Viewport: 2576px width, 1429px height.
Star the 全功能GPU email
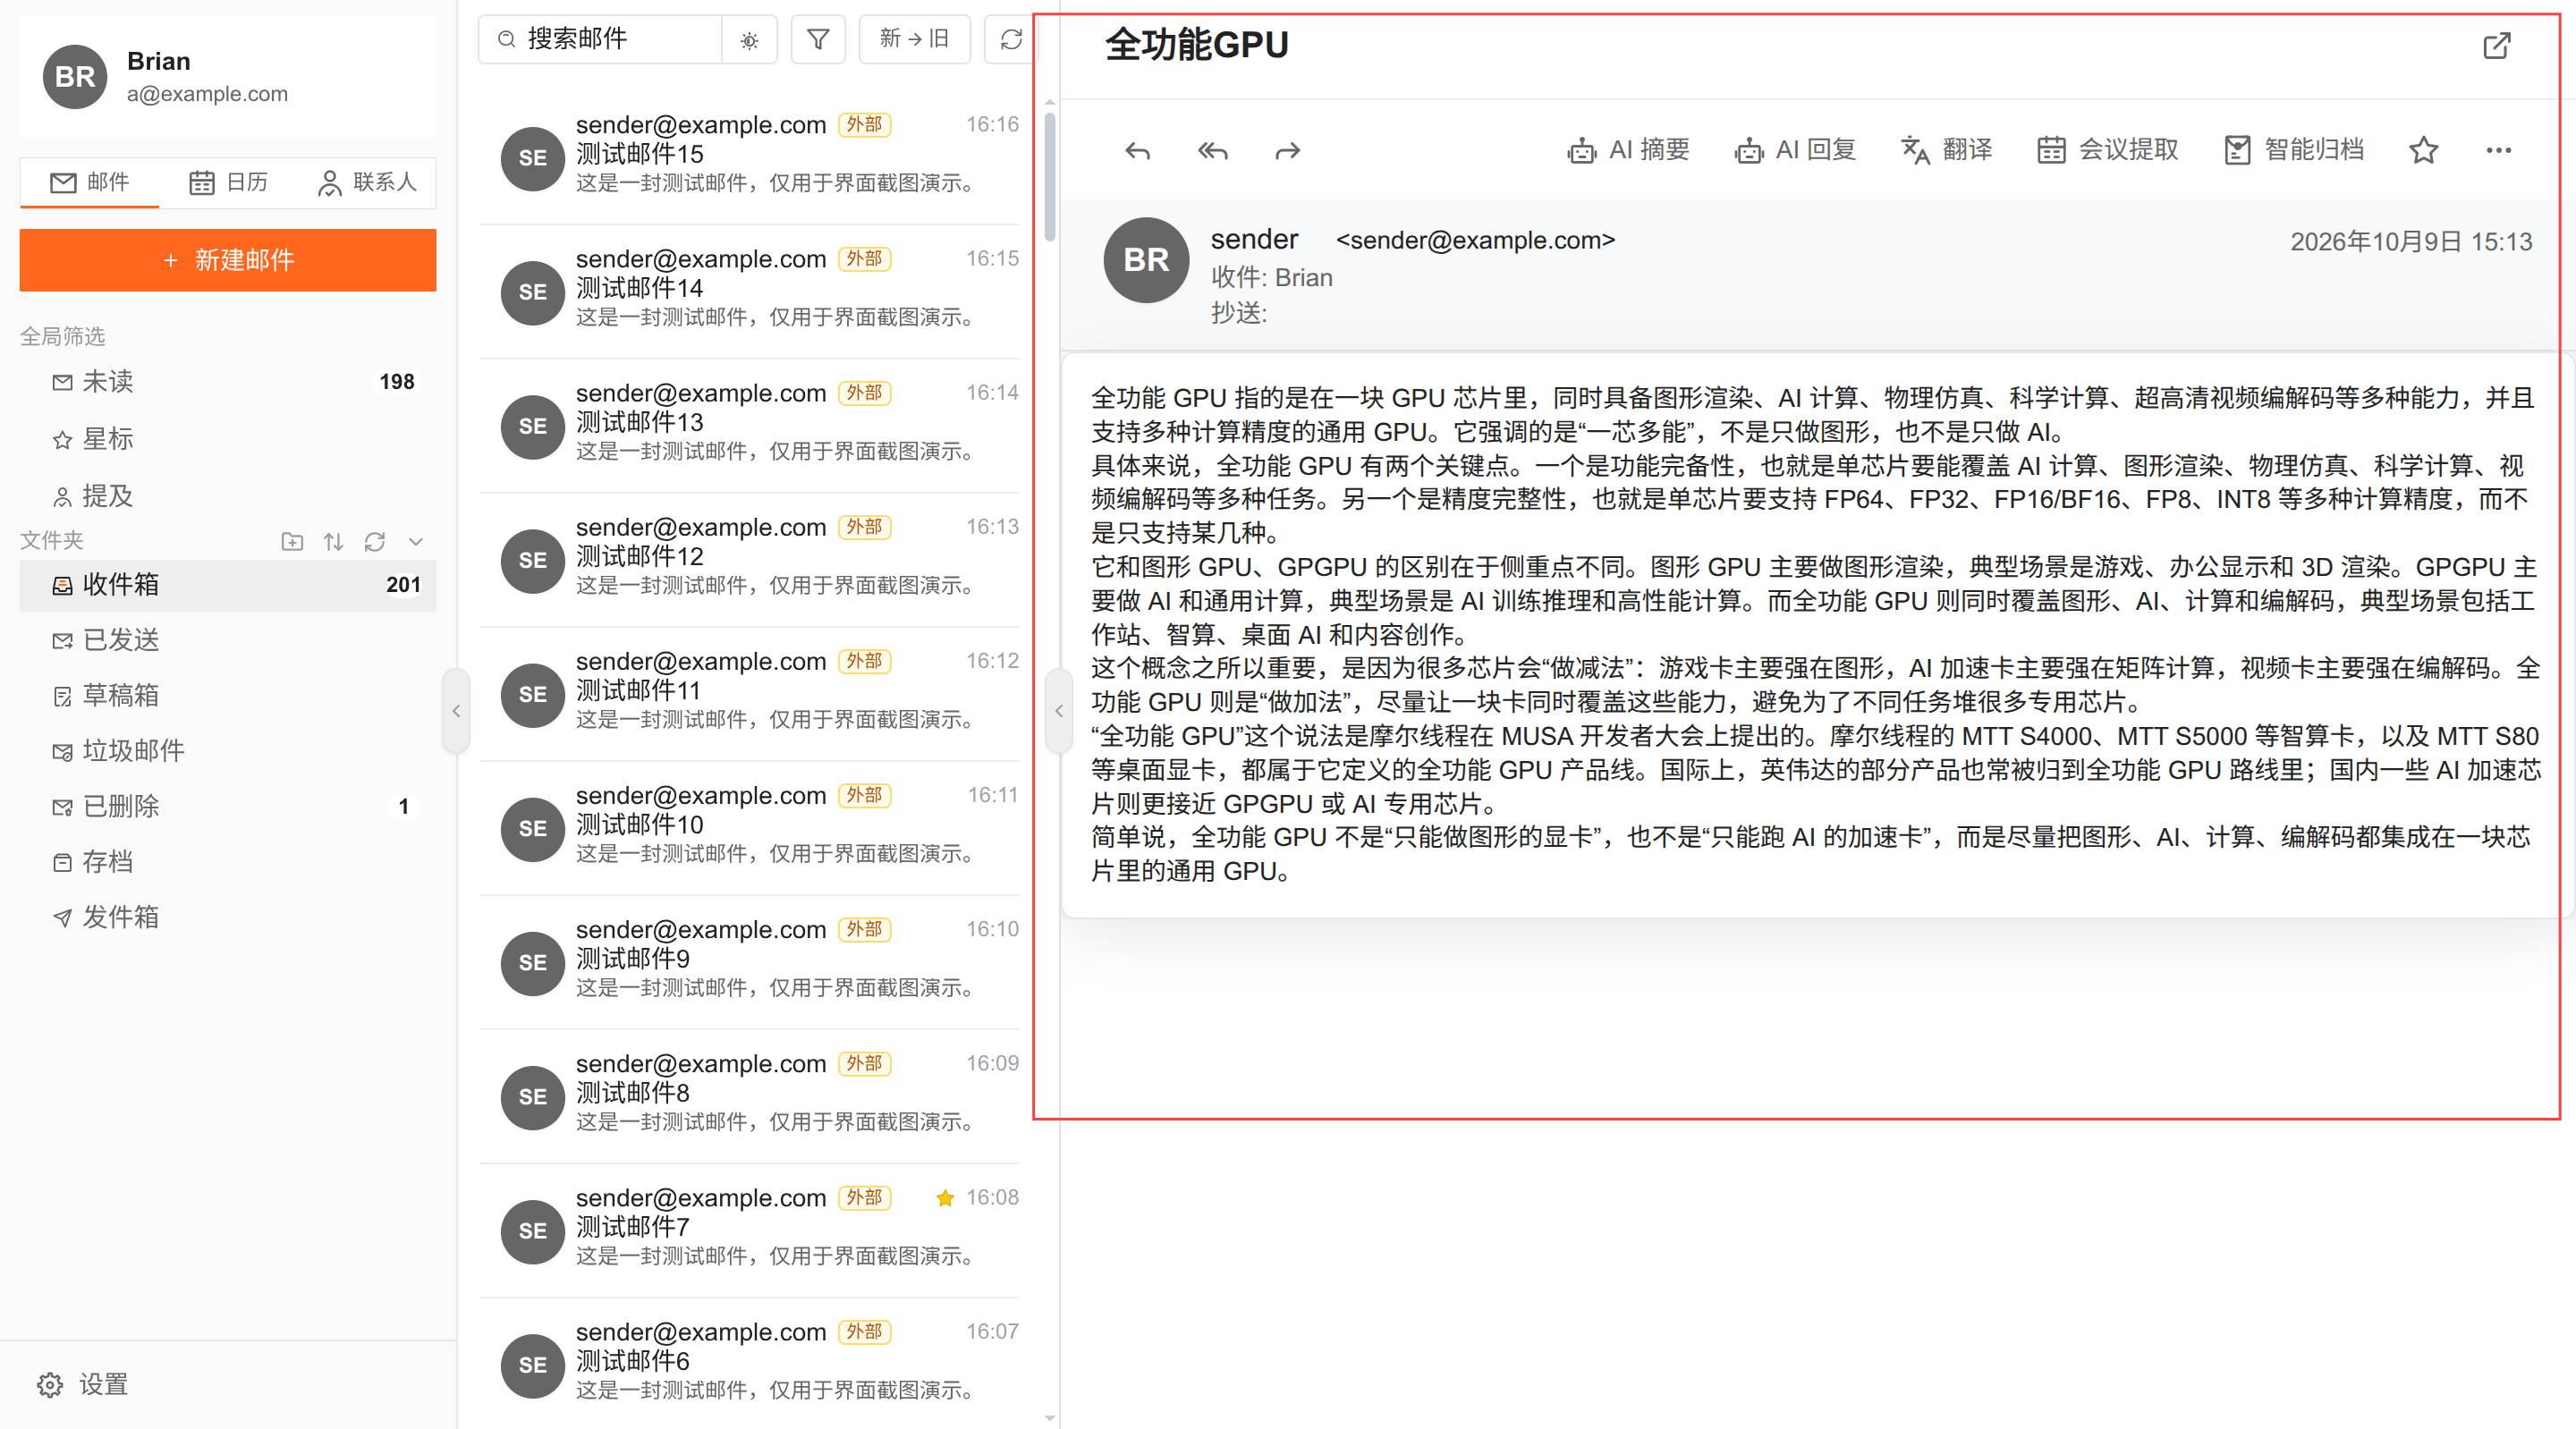click(2423, 151)
